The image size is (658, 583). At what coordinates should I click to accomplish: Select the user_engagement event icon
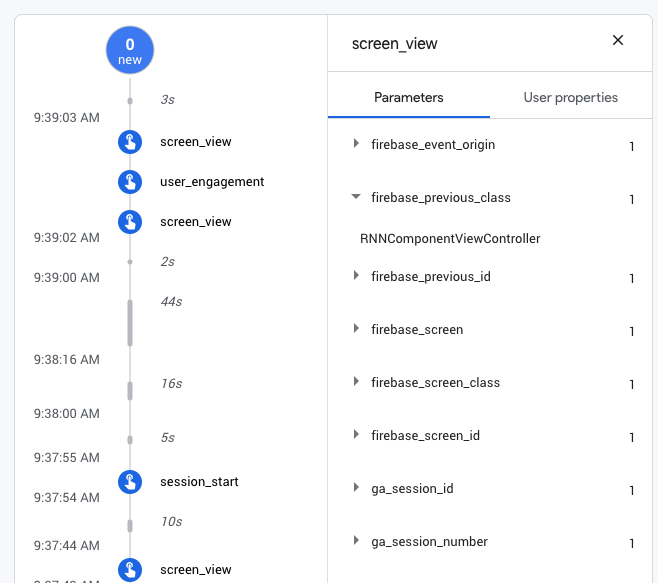(130, 182)
